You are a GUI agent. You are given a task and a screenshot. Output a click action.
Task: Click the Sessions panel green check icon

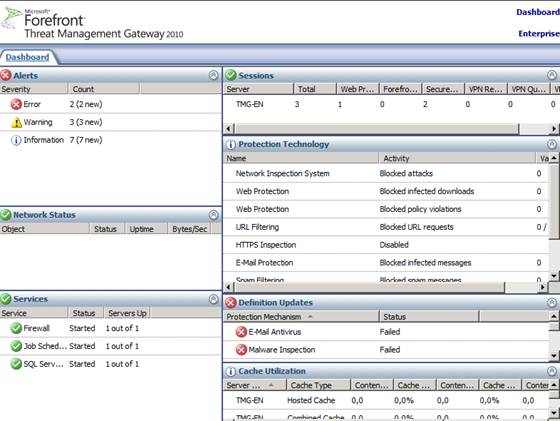click(x=231, y=75)
